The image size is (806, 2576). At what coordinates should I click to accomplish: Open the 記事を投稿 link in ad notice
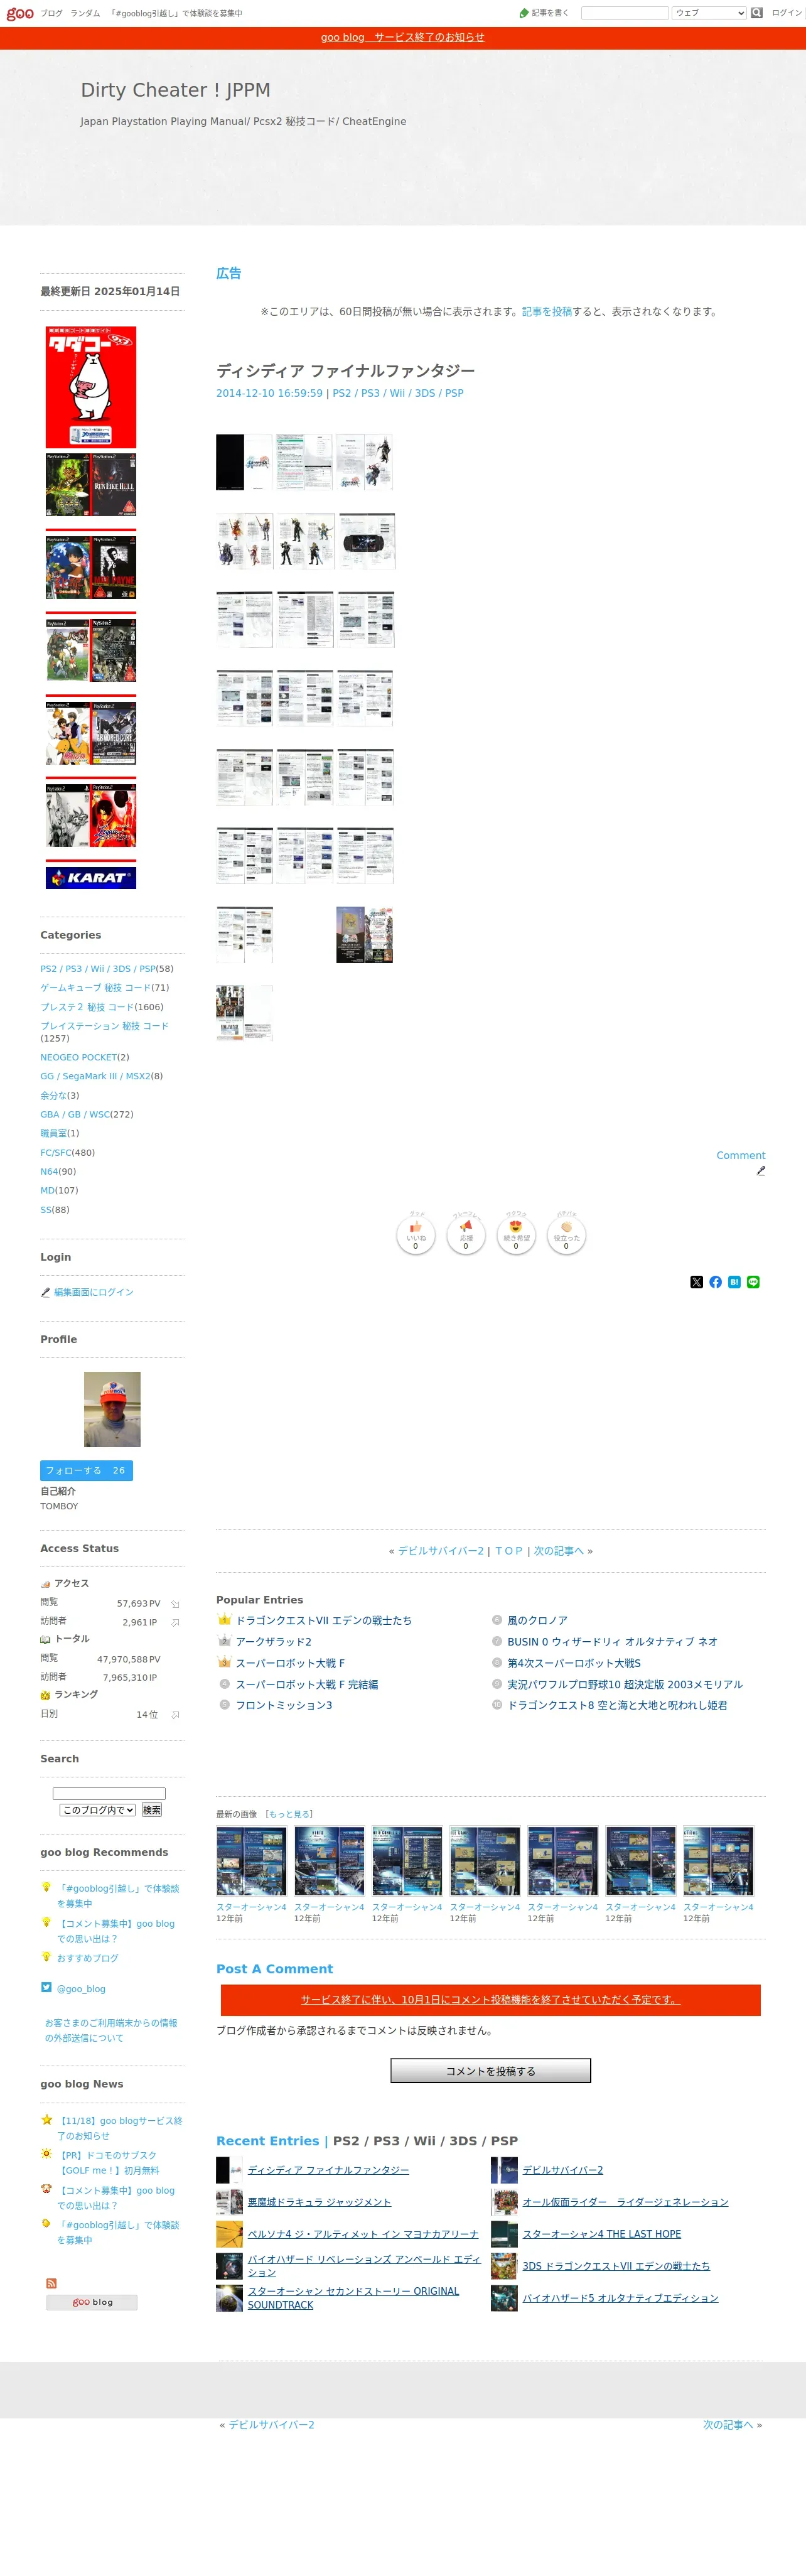(546, 311)
